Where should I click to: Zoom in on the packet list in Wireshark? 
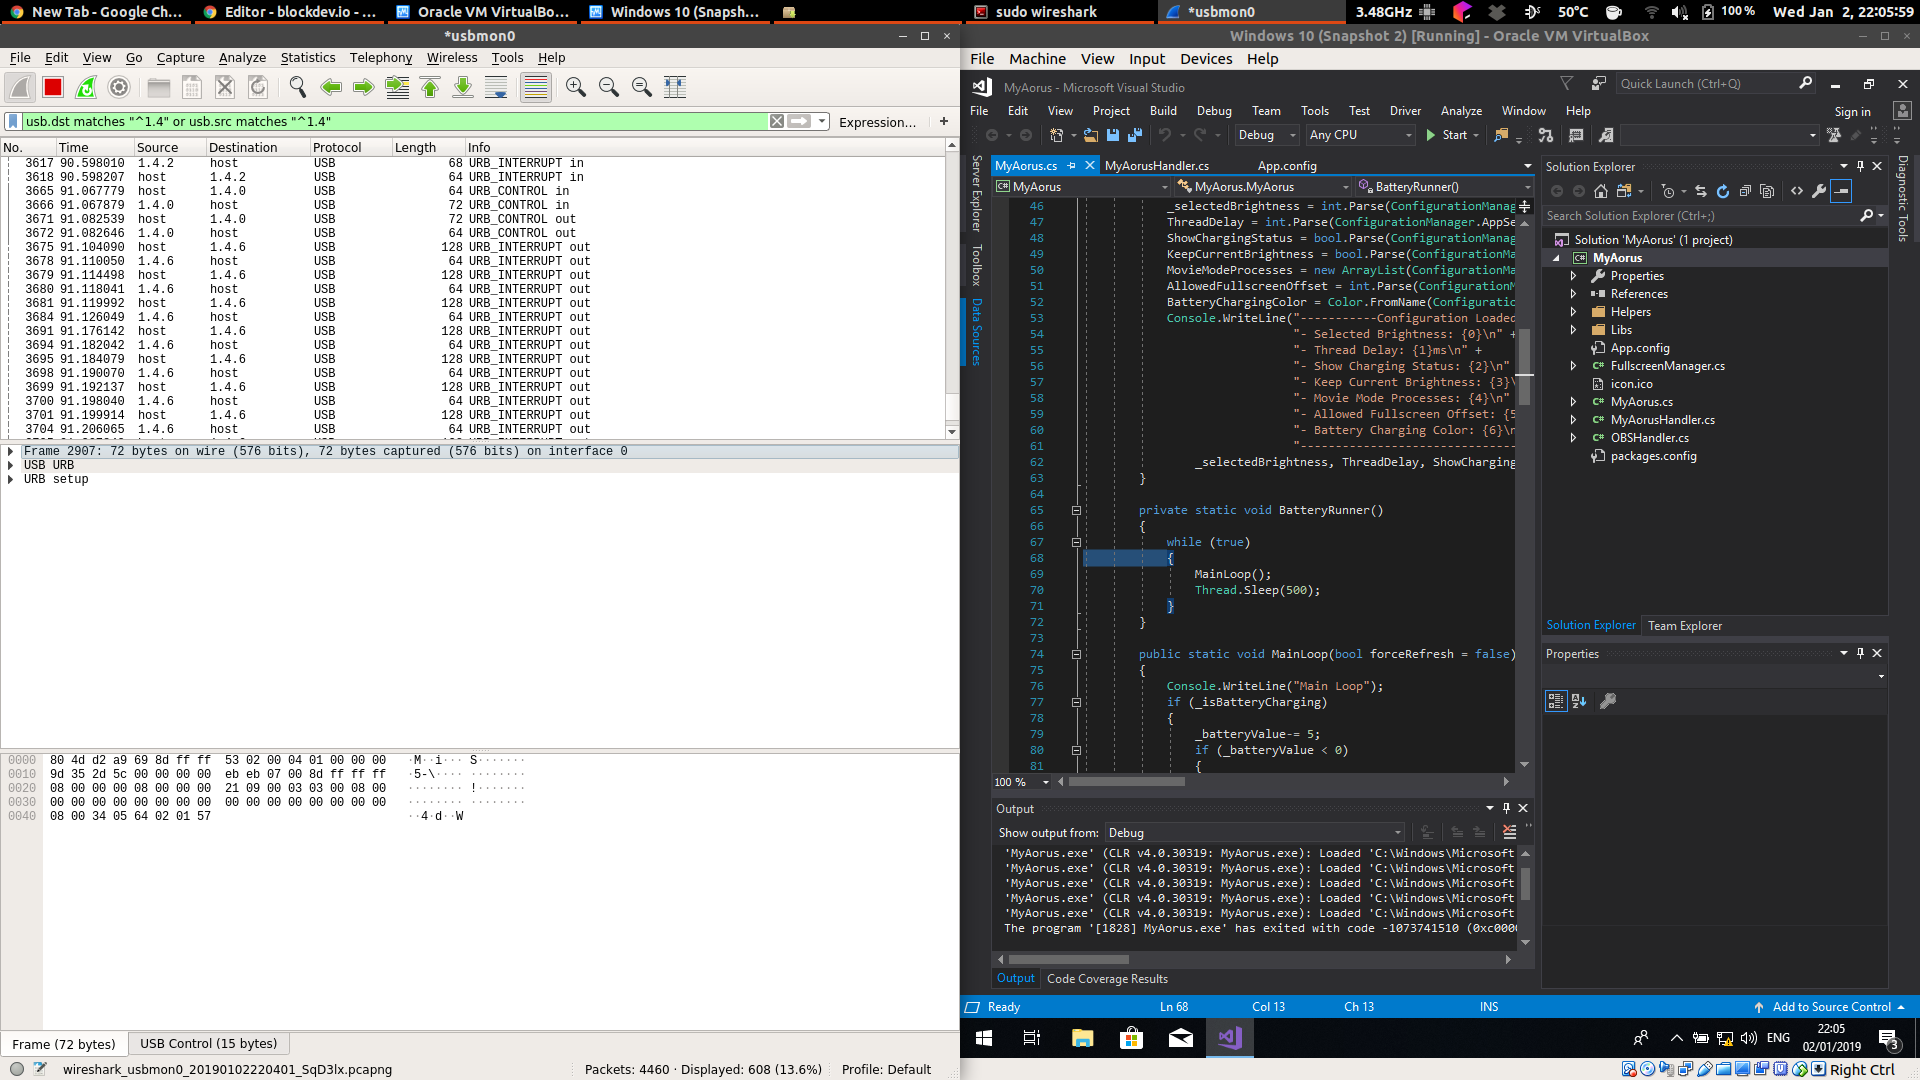[576, 87]
